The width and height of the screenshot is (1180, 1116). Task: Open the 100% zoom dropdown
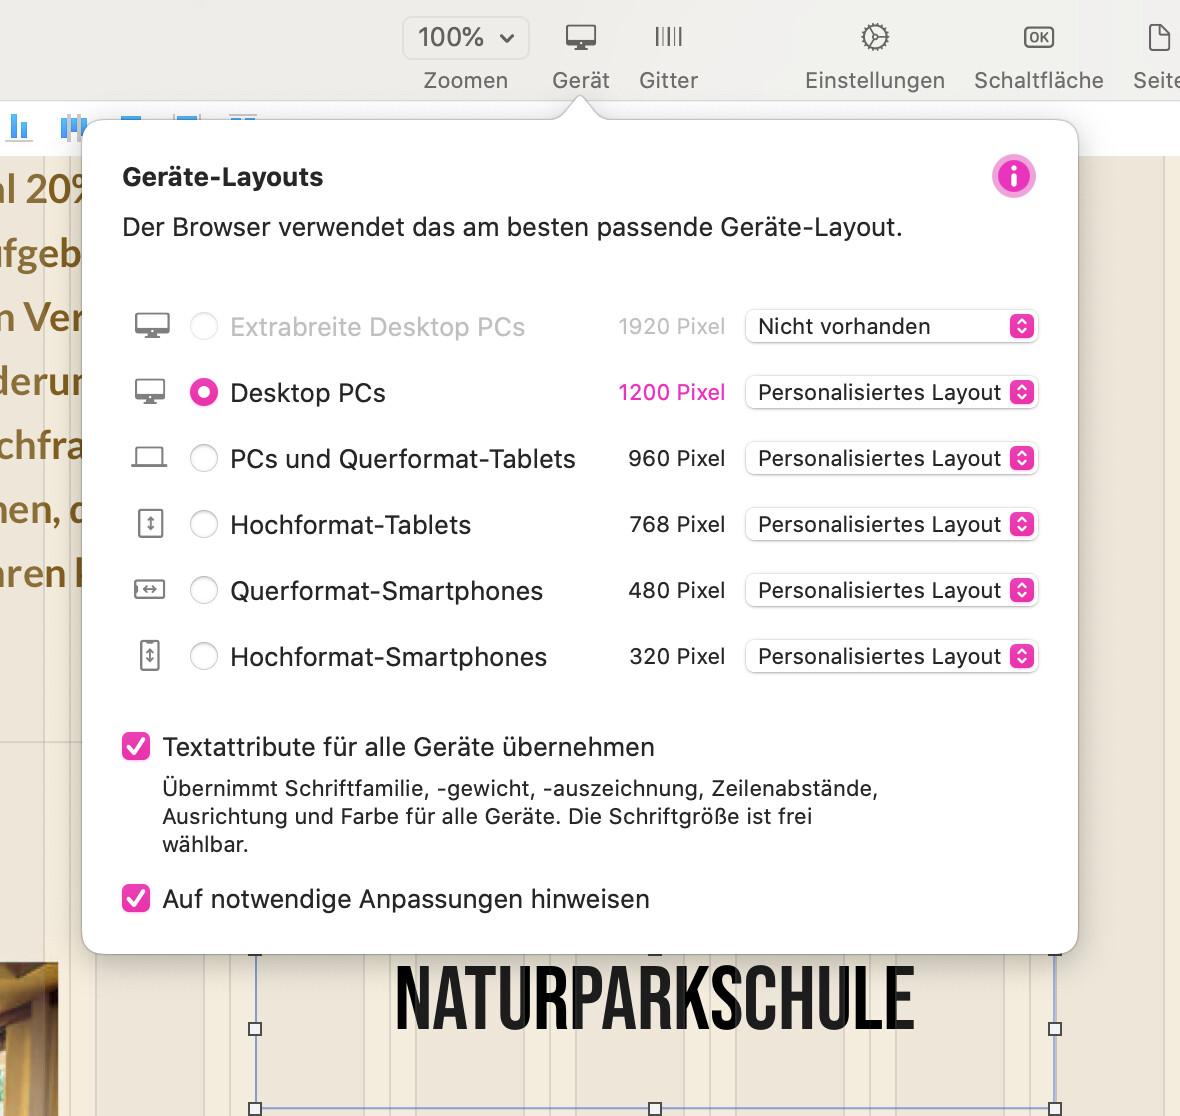click(x=466, y=38)
